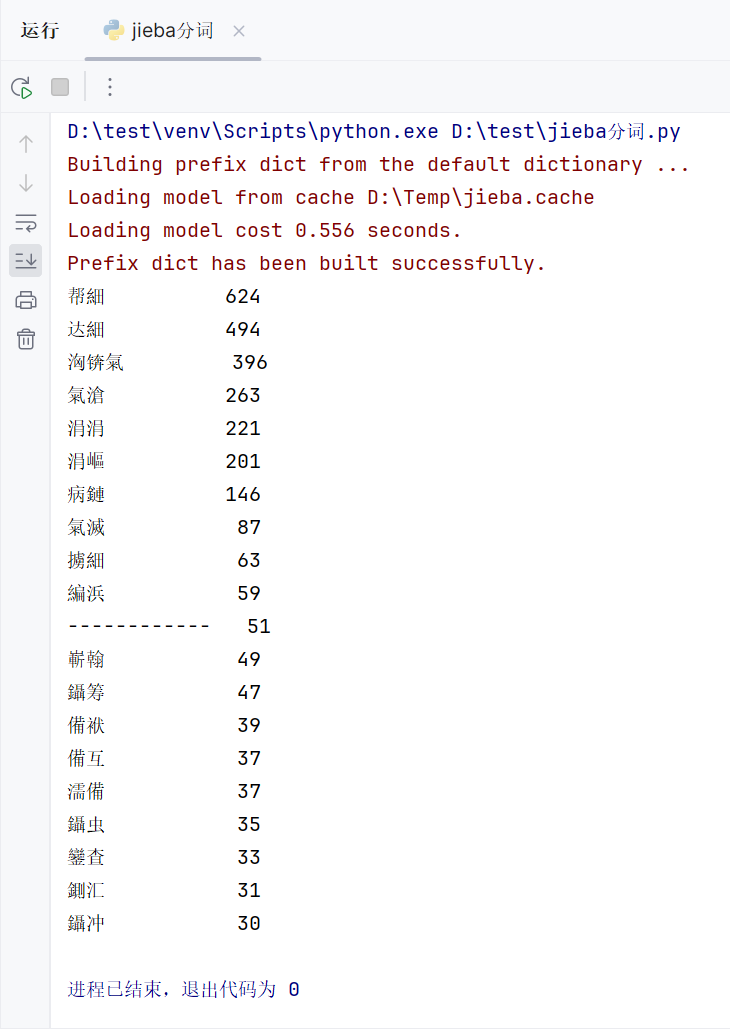Toggle soft-wrap for console output
This screenshot has height=1029, width=730.
26,222
